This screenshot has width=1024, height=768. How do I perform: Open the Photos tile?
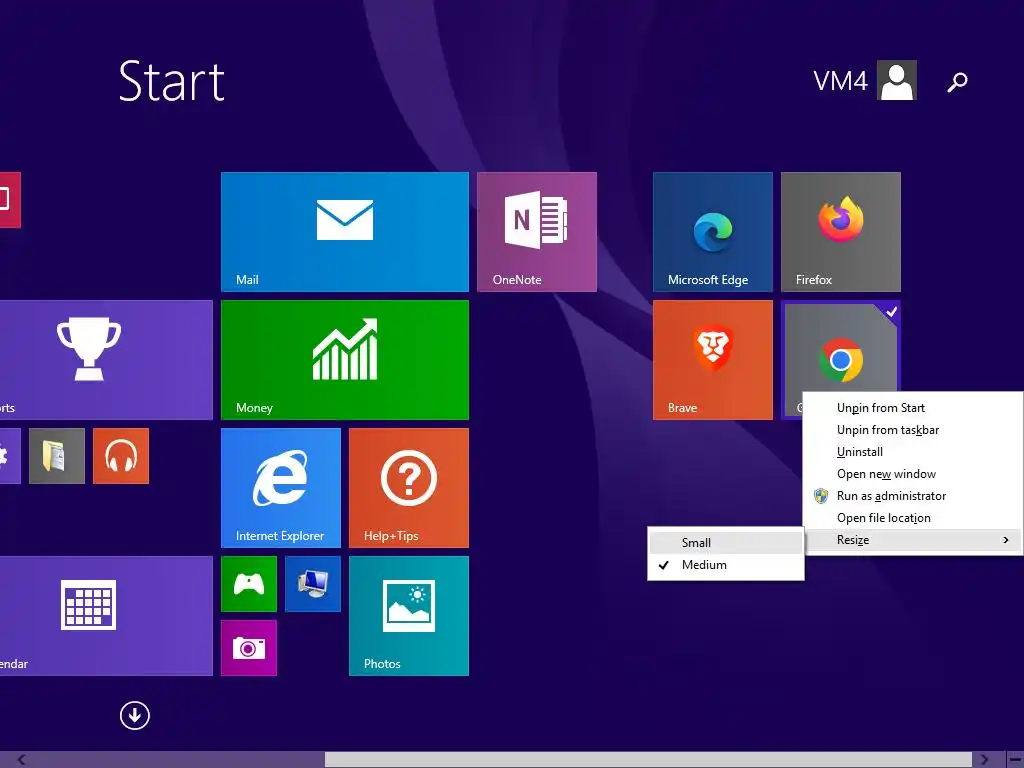[x=409, y=616]
